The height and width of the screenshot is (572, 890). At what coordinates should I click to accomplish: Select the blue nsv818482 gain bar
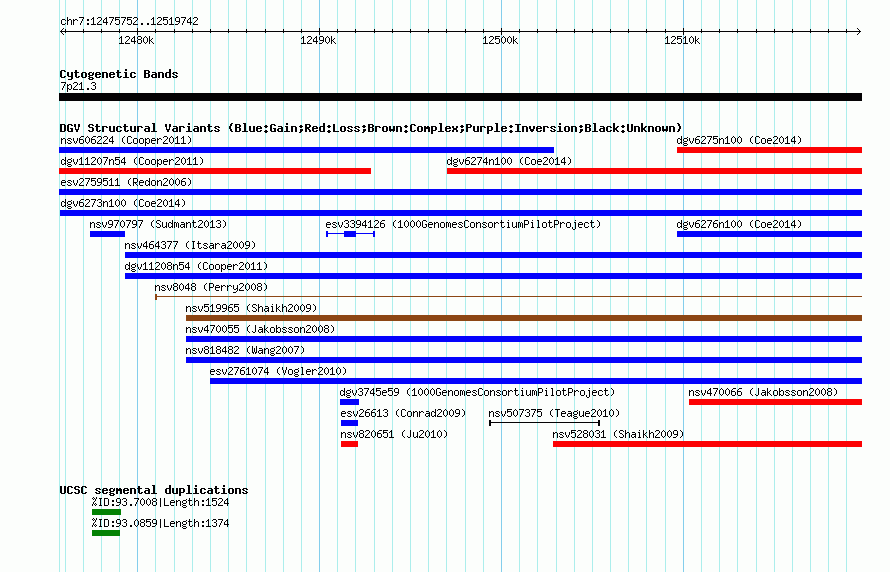[524, 360]
